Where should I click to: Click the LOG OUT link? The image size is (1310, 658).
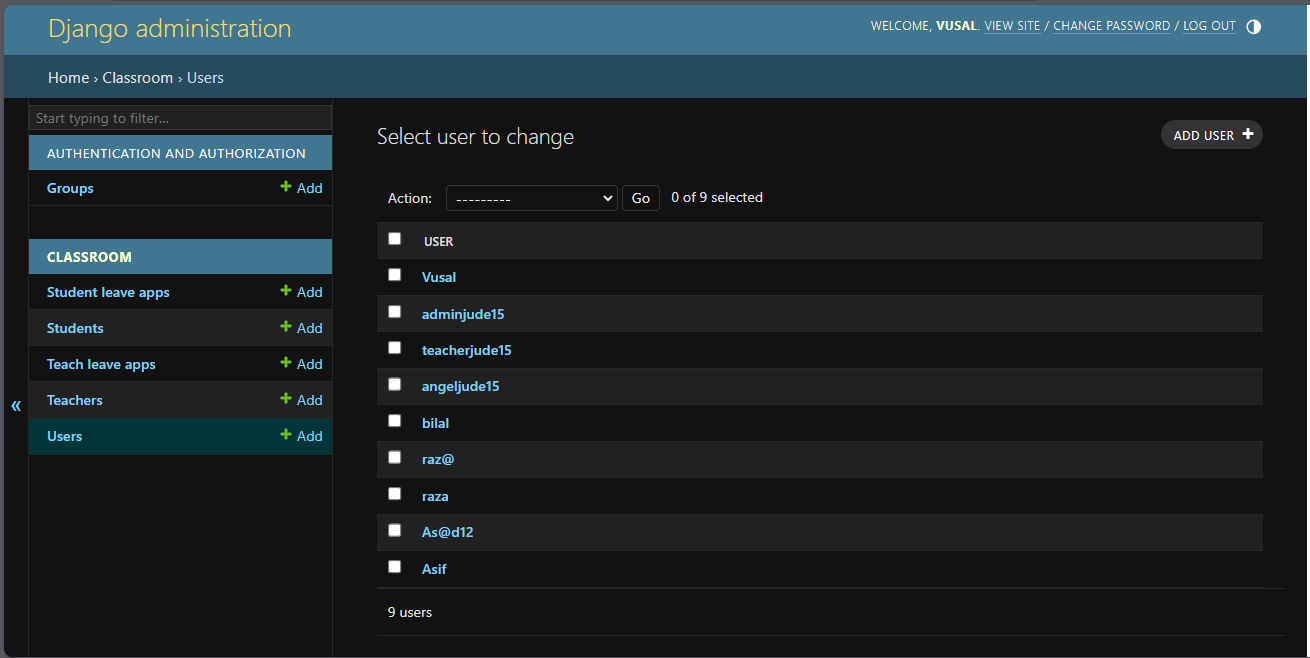(1209, 26)
